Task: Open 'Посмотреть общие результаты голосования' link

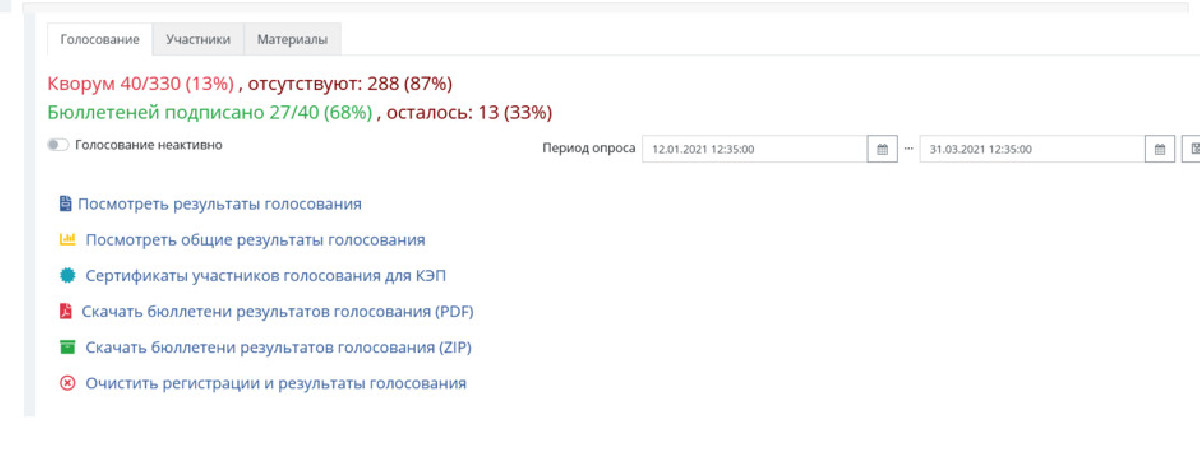Action: (x=256, y=240)
